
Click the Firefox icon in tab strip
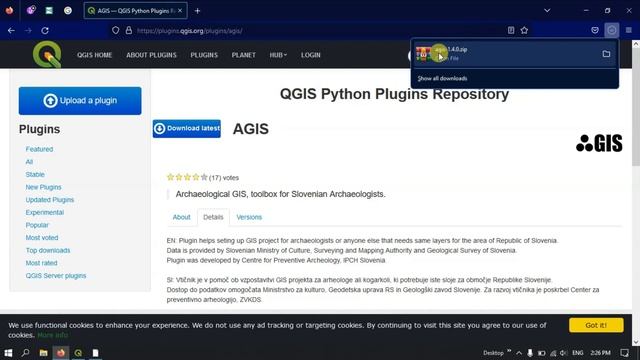click(x=9, y=11)
